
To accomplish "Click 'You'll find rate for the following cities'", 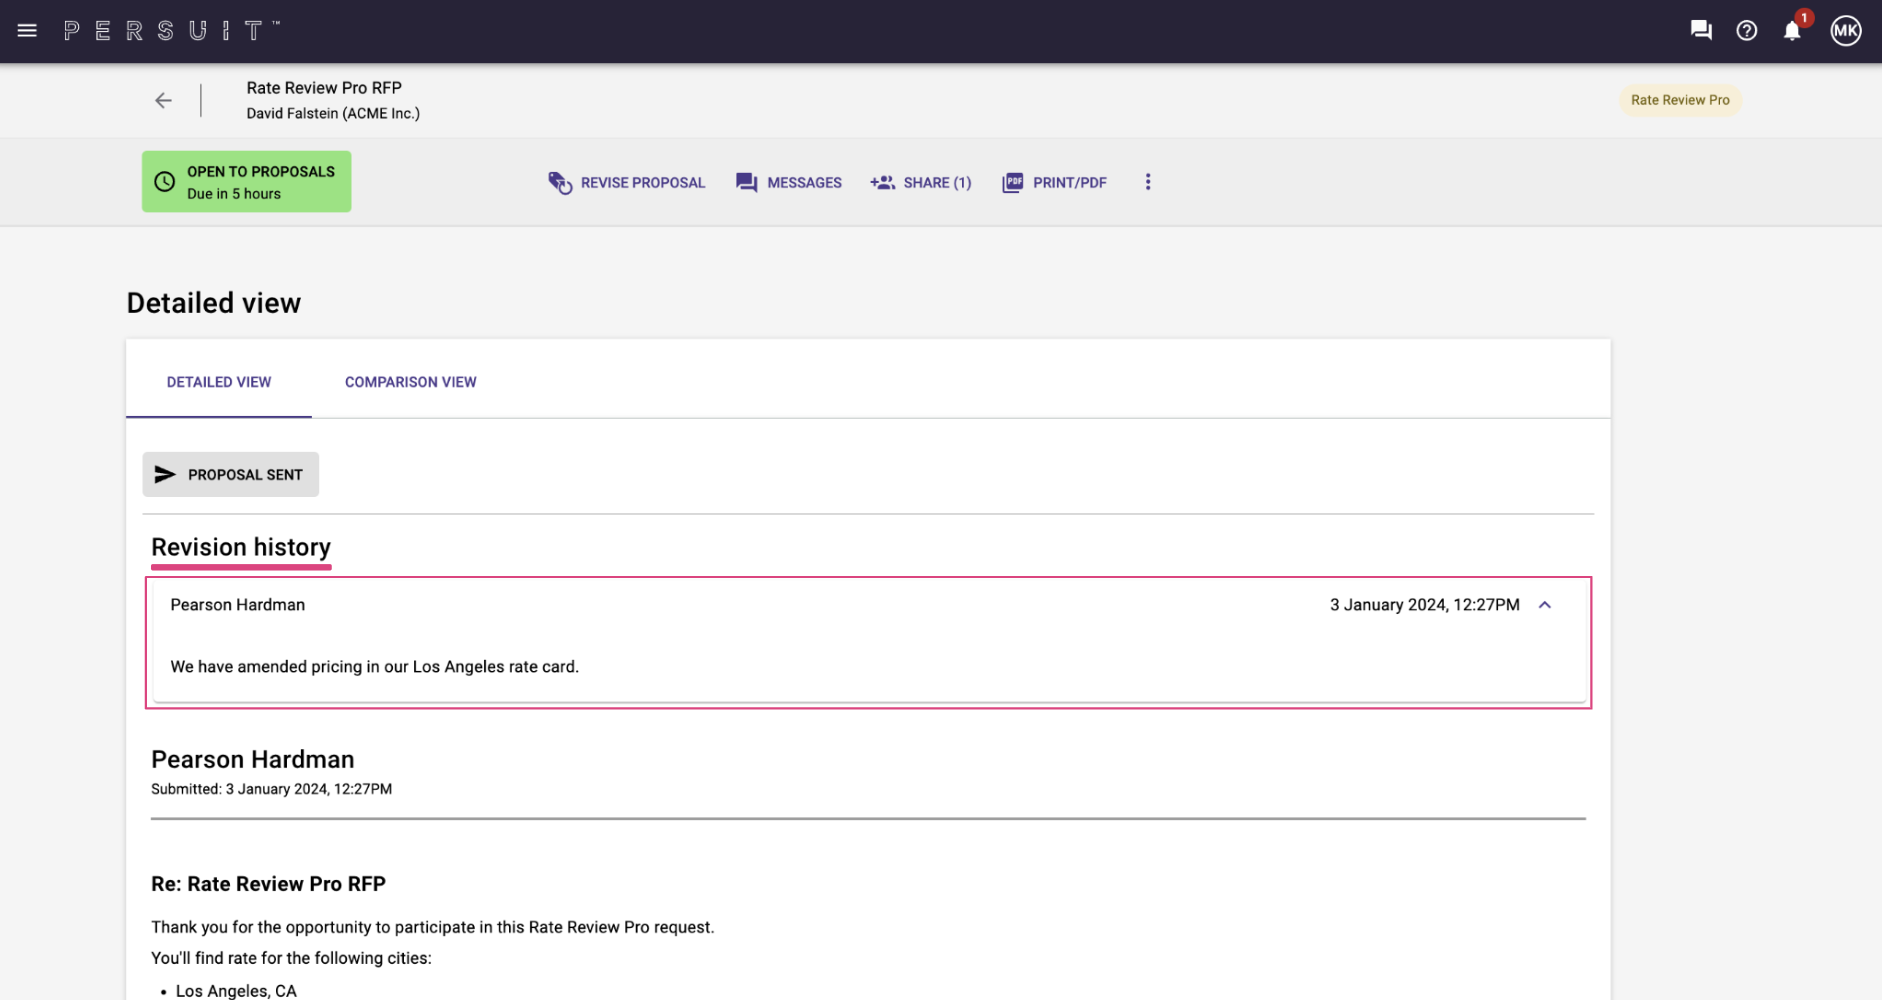I will tap(291, 958).
